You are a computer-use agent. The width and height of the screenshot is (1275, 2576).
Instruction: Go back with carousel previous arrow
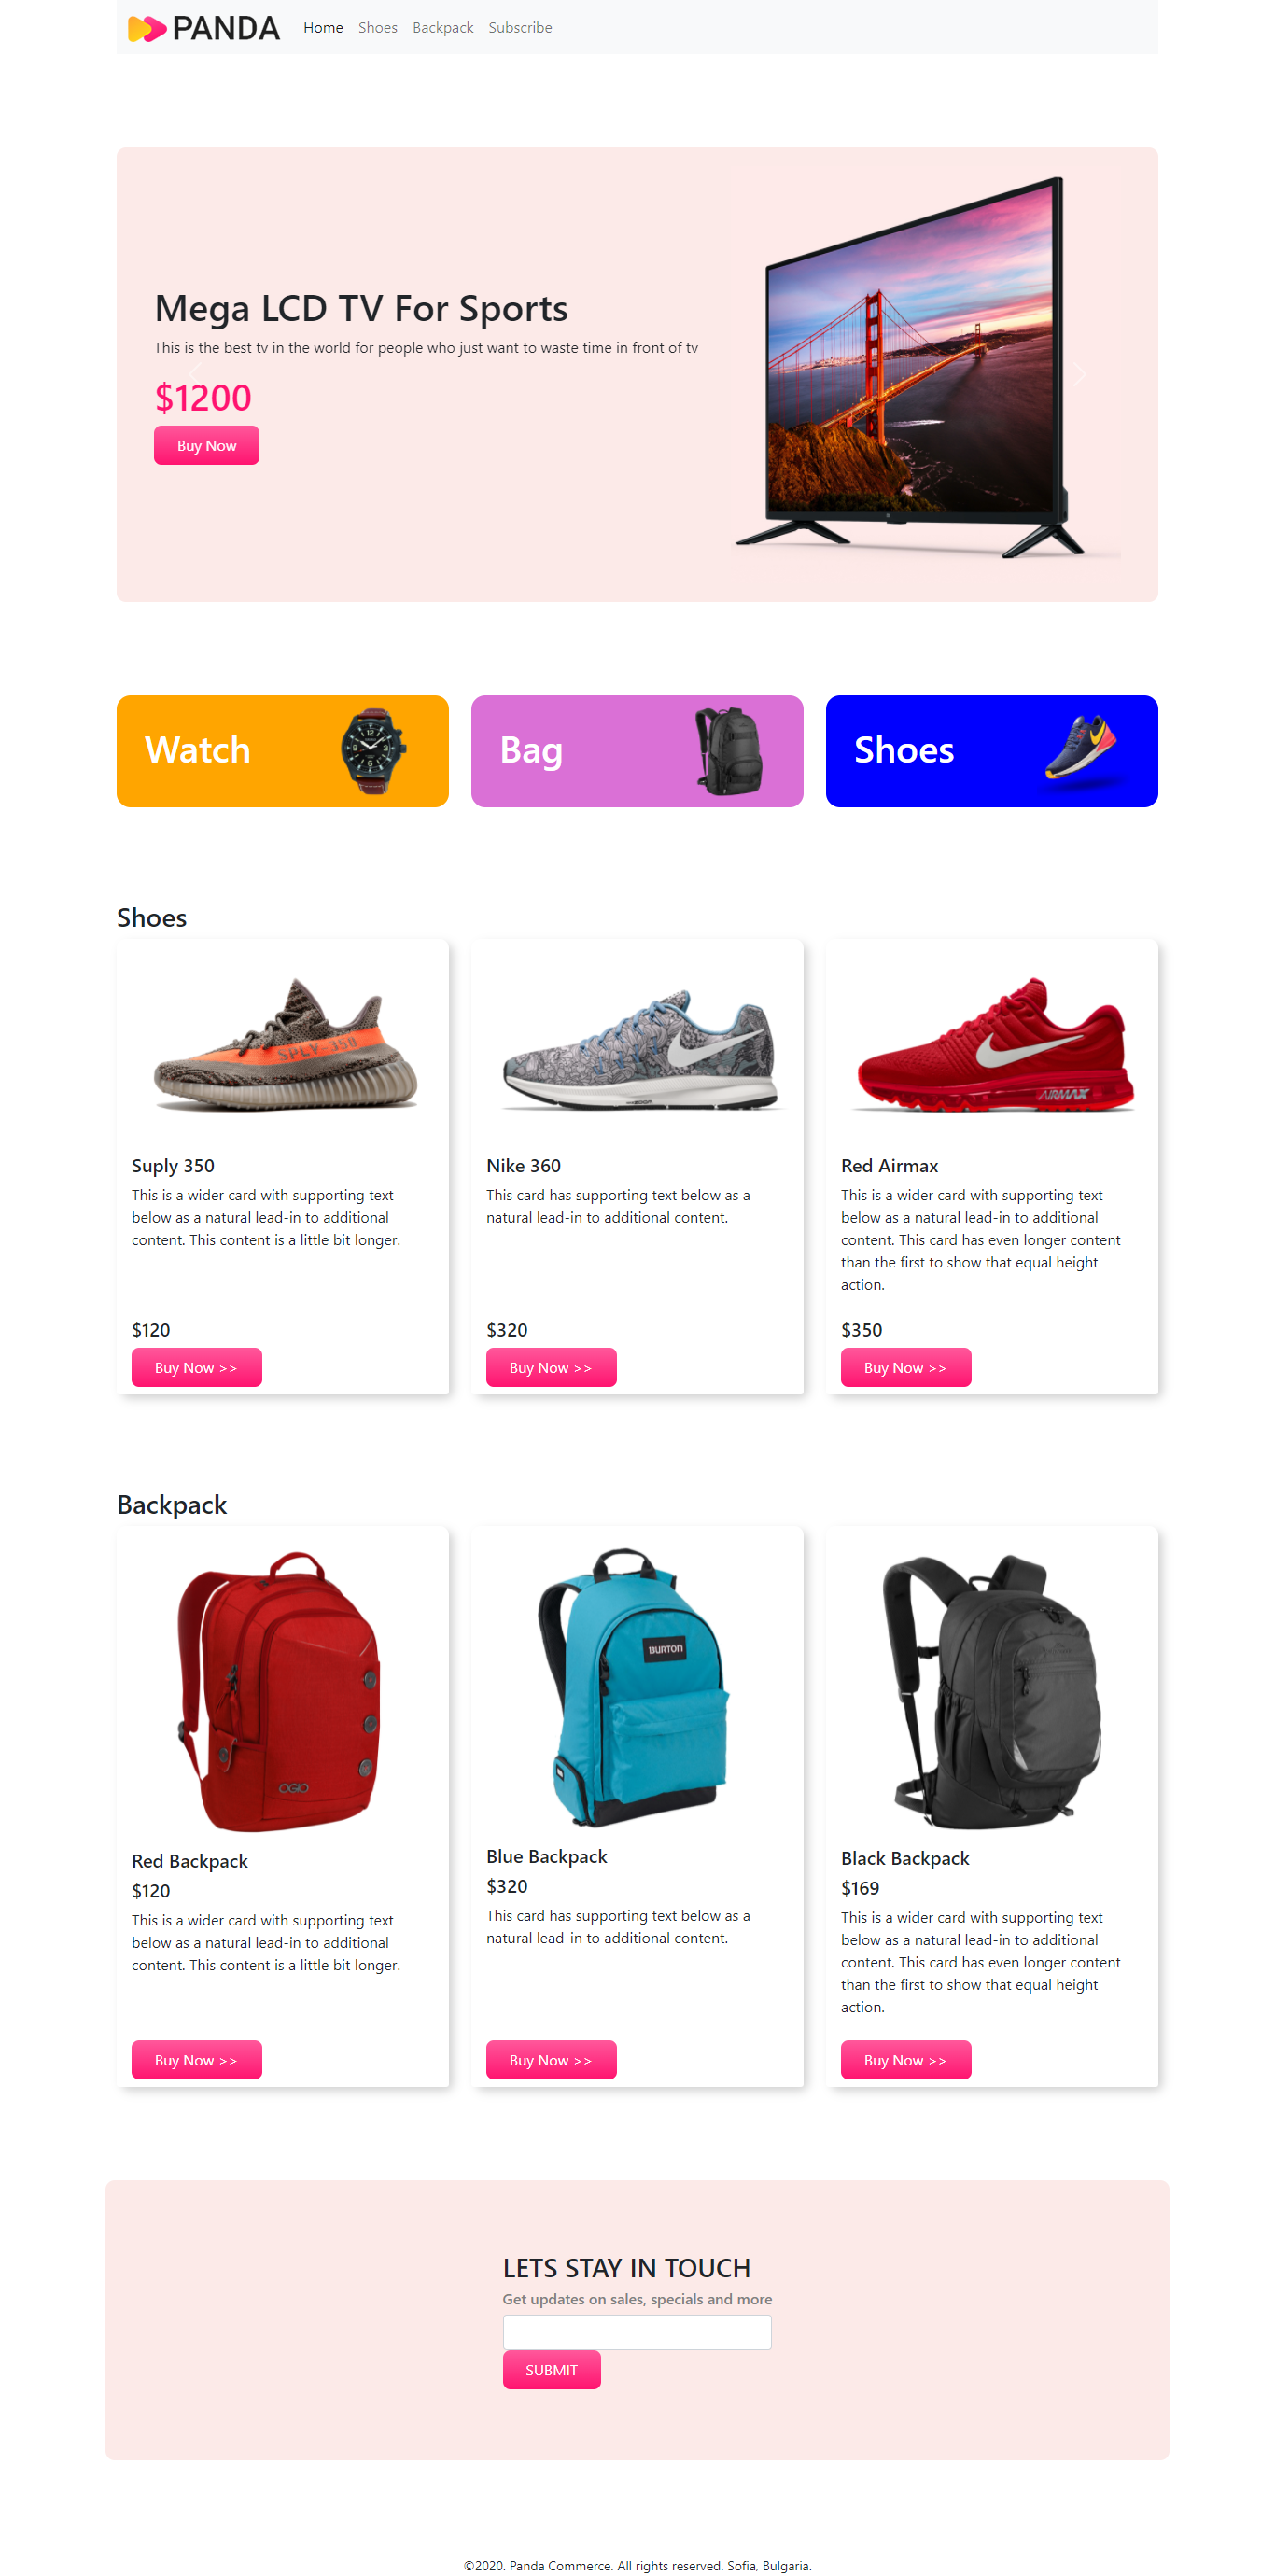tap(195, 375)
